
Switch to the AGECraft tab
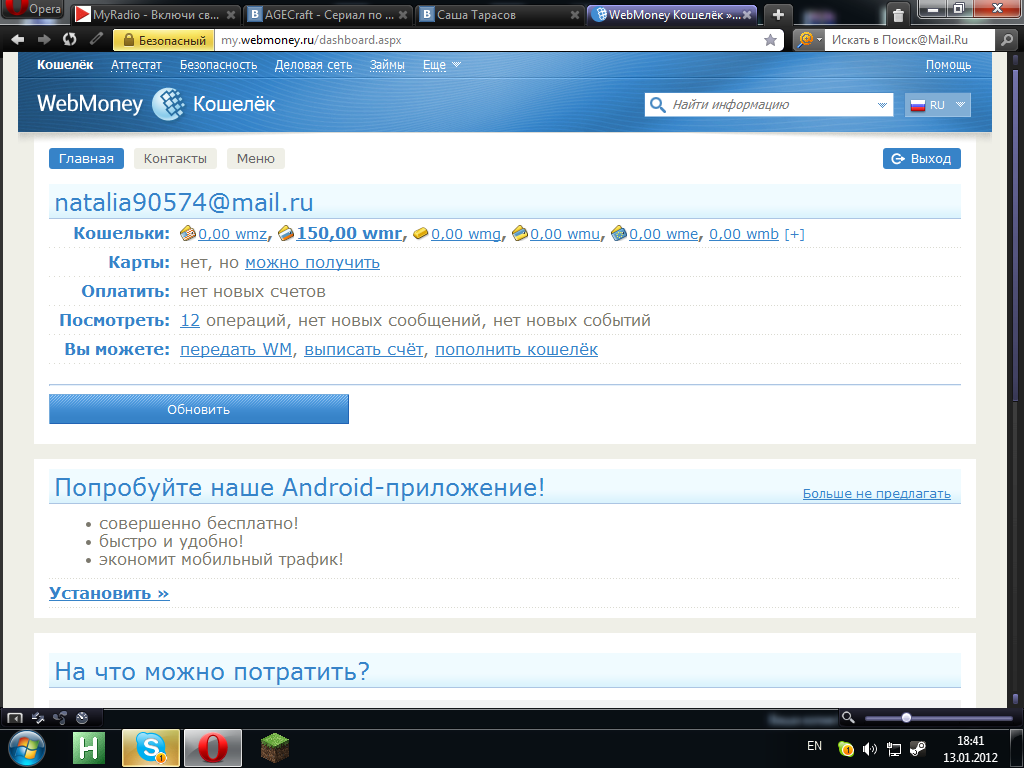[x=328, y=14]
